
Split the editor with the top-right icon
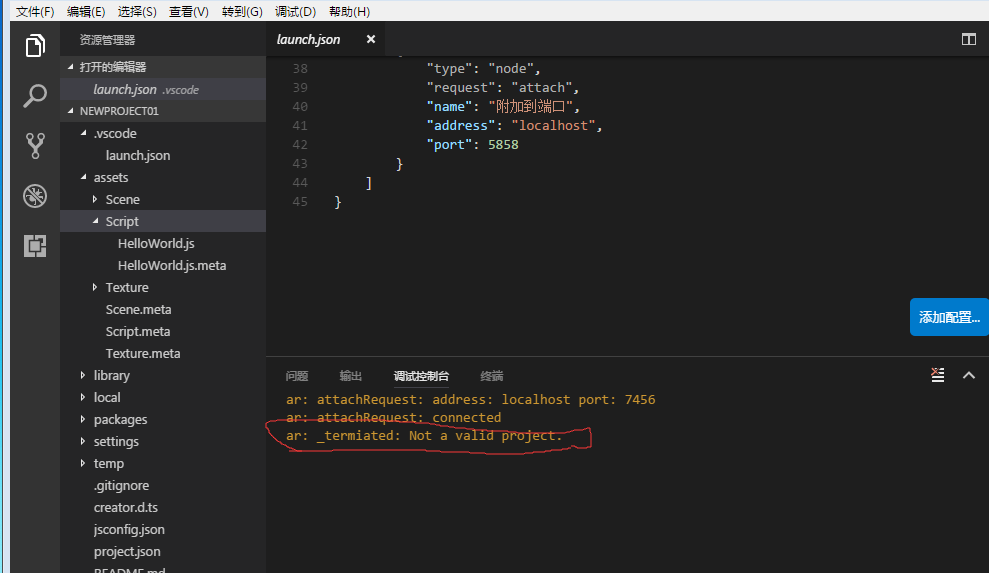point(968,39)
